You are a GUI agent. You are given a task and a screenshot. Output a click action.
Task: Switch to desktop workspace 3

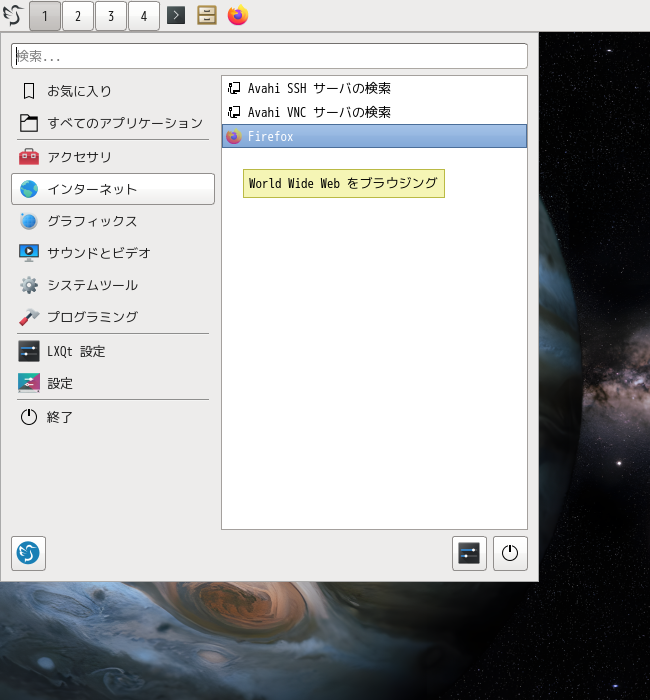(x=111, y=16)
